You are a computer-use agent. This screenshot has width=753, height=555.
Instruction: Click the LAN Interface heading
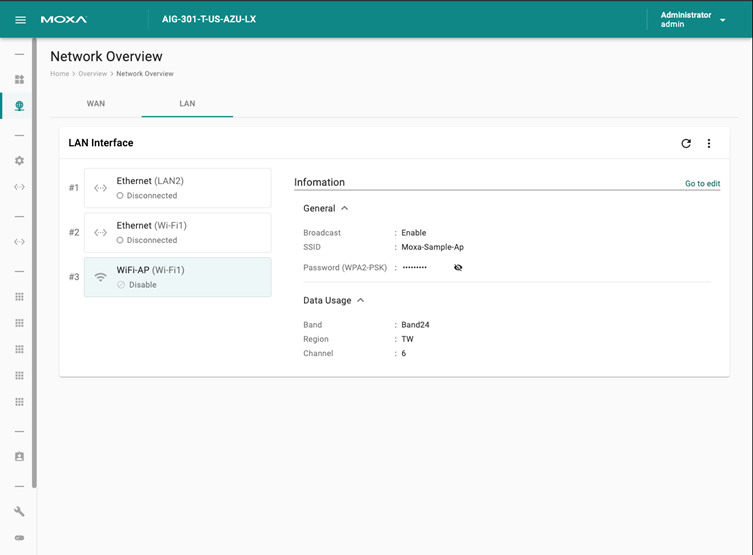[x=101, y=143]
